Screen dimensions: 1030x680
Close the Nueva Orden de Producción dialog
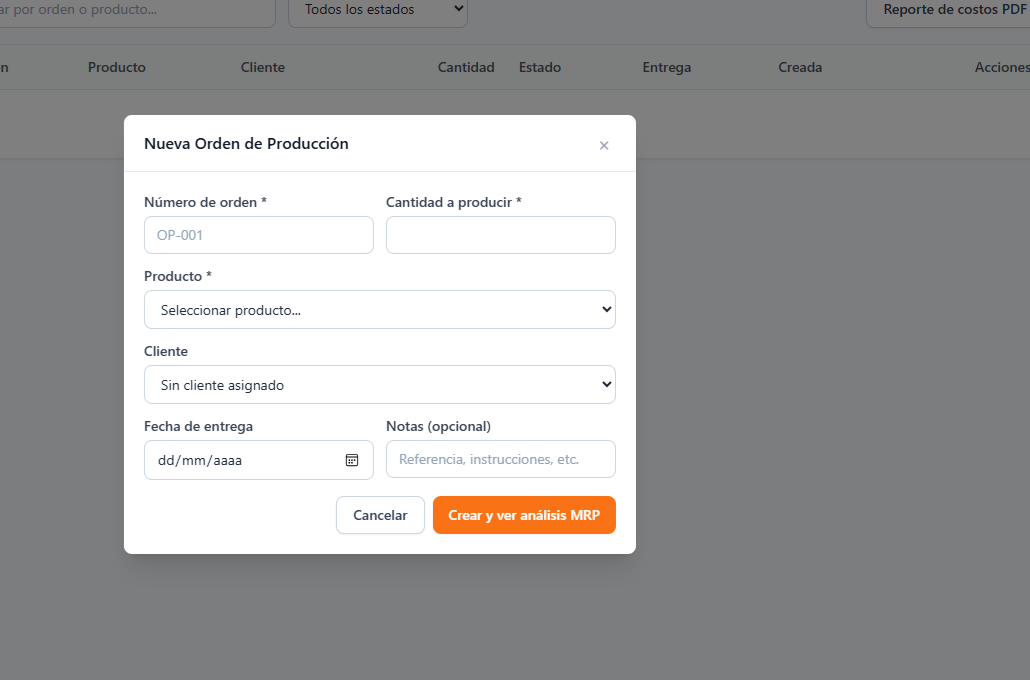tap(604, 145)
